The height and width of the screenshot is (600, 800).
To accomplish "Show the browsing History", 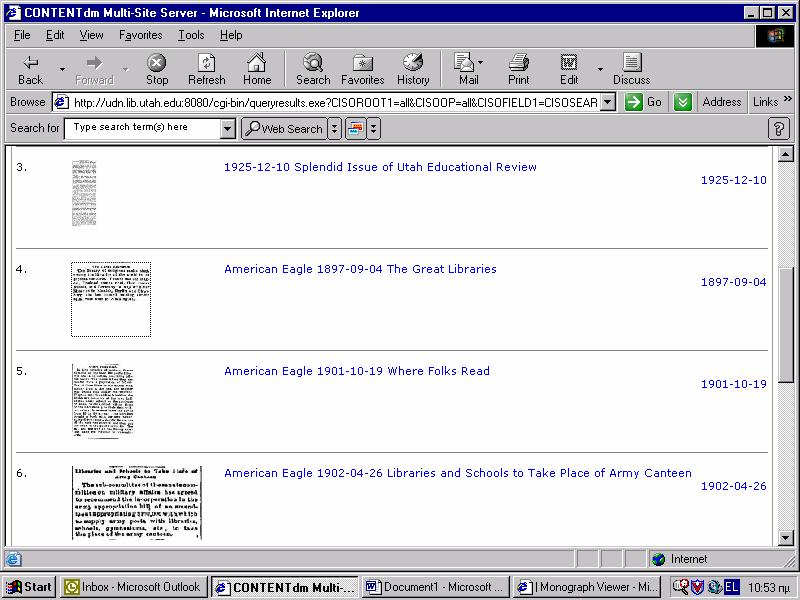I will click(x=413, y=70).
